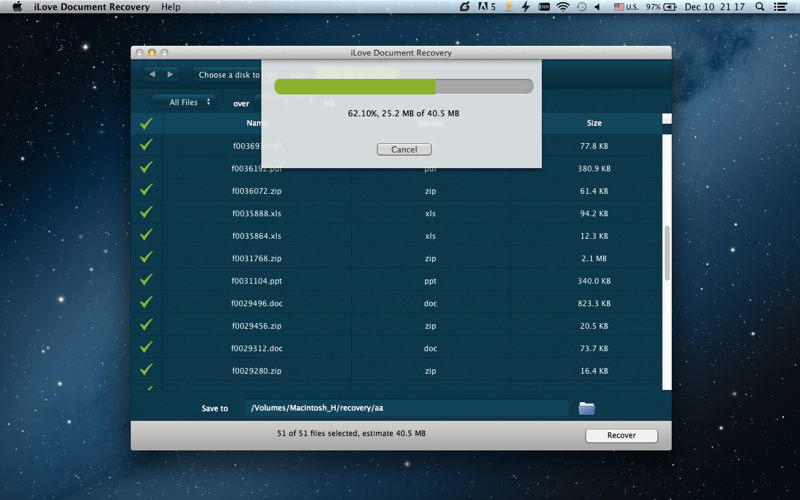Toggle the select-all checkmark in header

[146, 123]
